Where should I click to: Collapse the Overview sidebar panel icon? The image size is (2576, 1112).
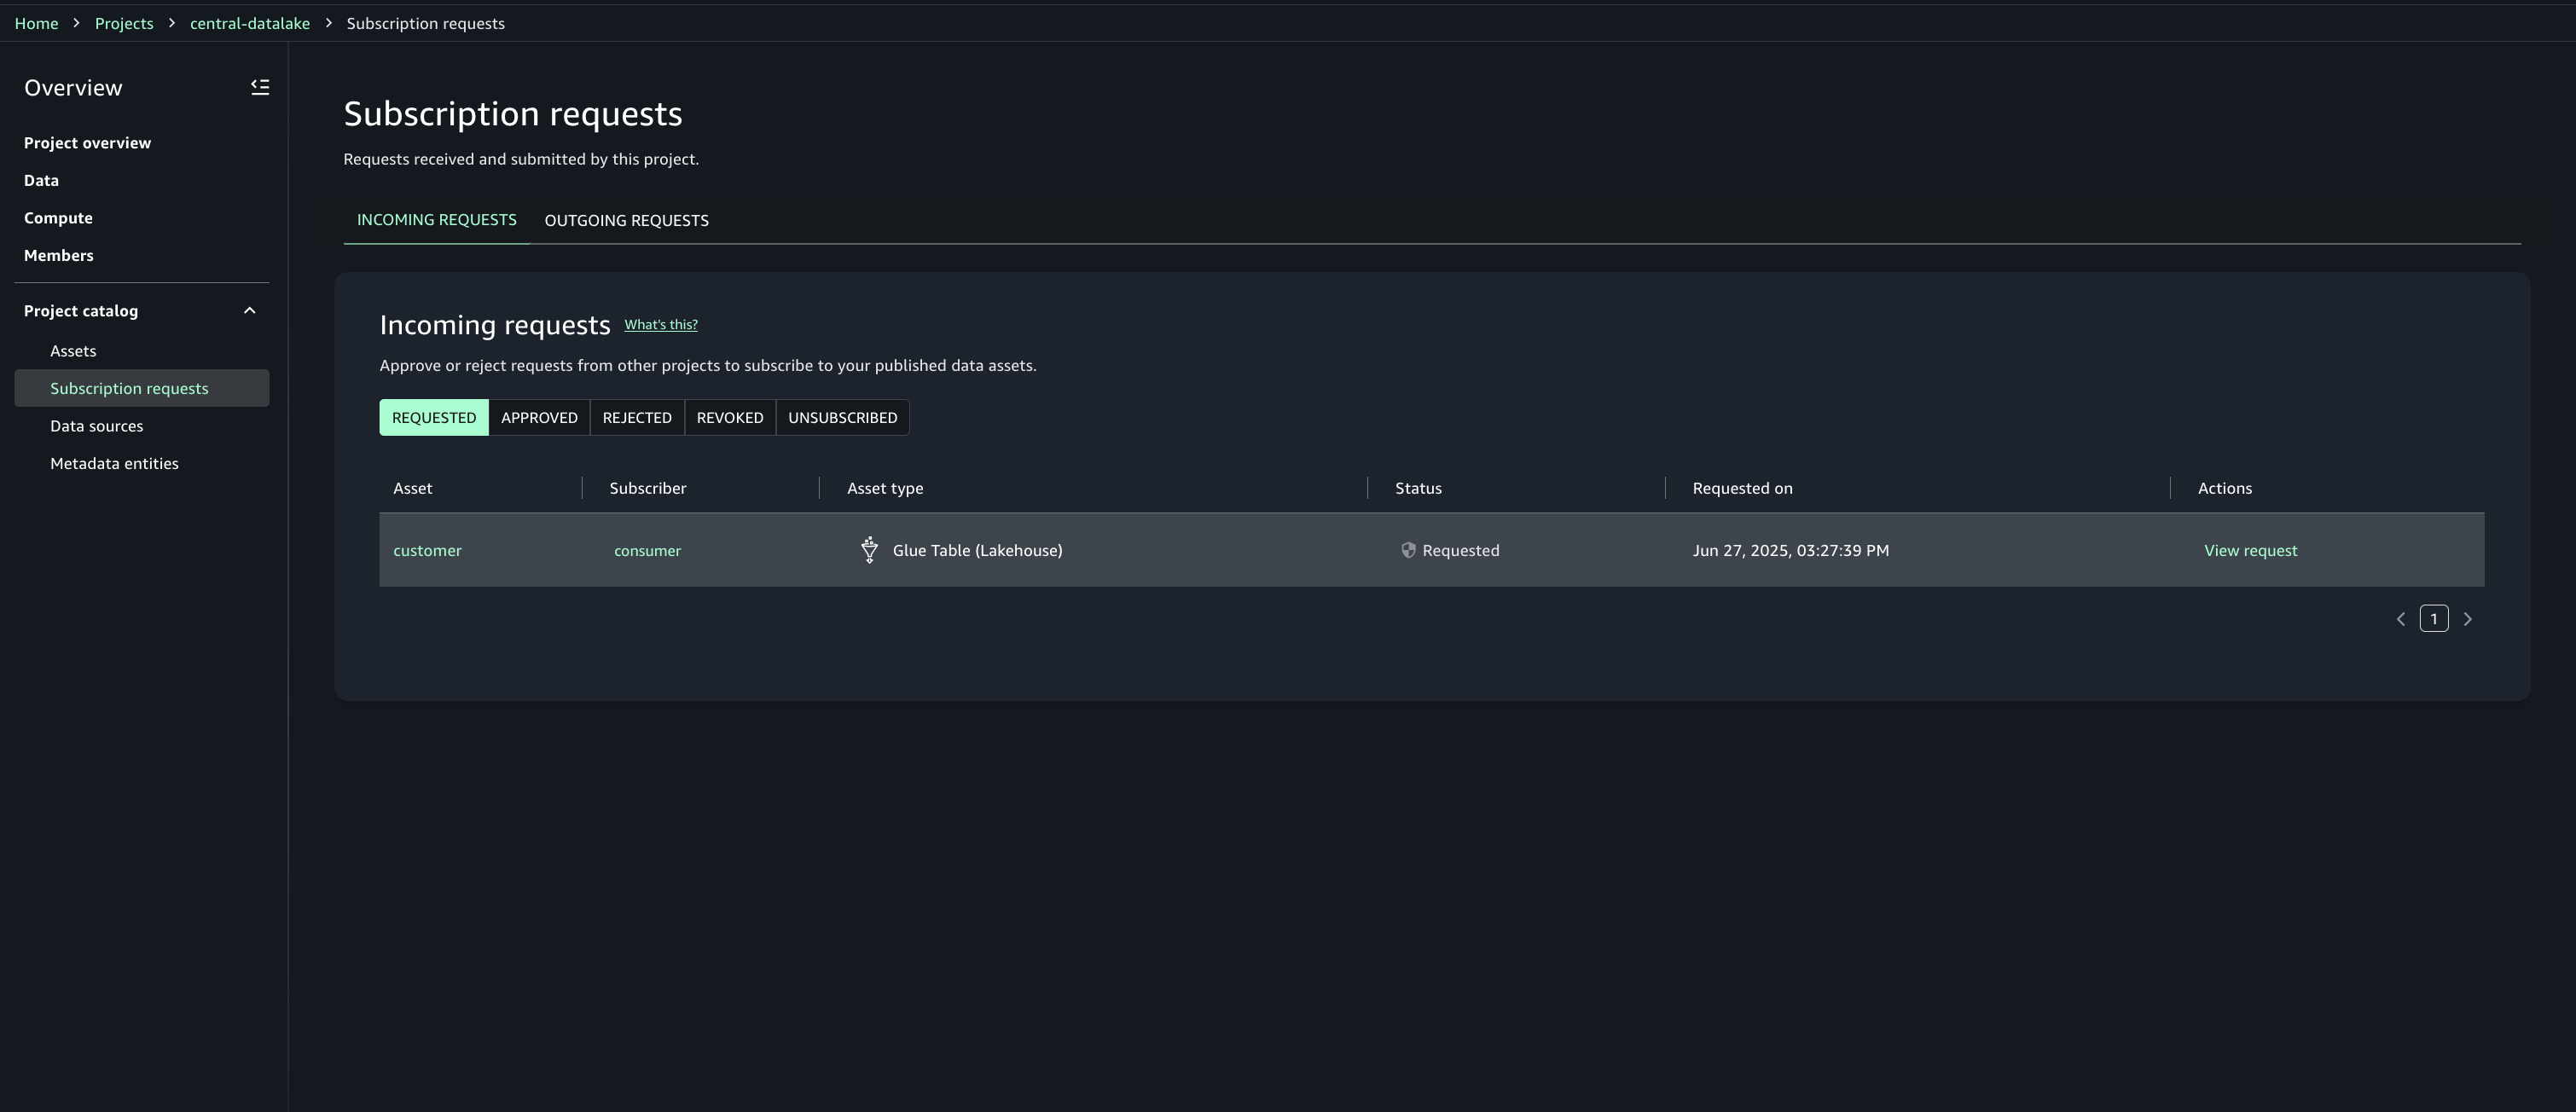260,87
